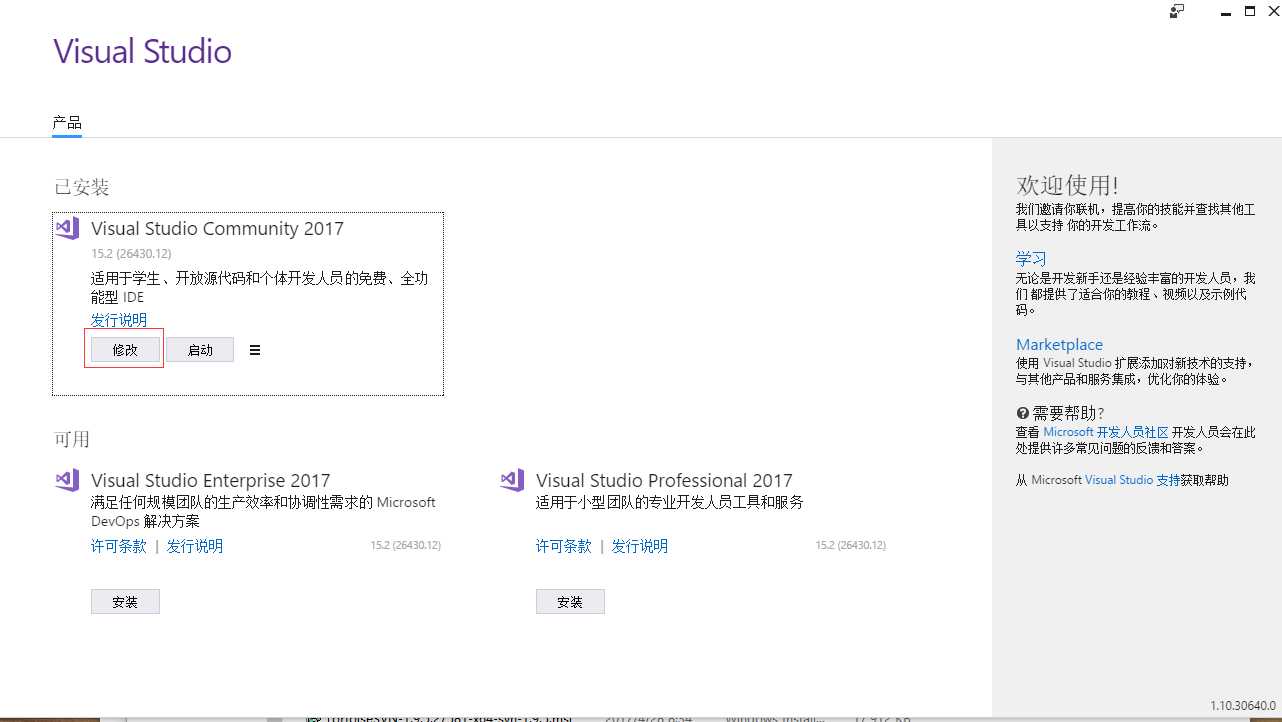Open the Microsoft 开发人员社区 link

tap(1106, 432)
